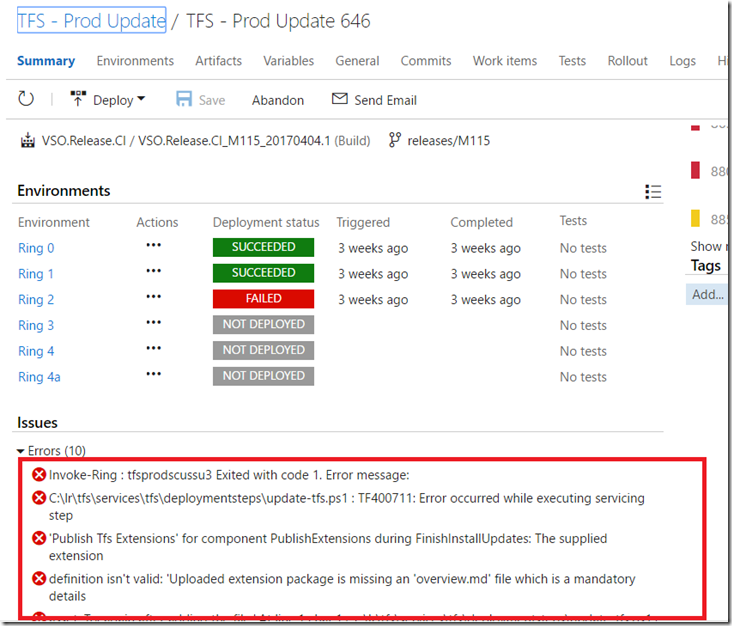Open the actions ellipsis for Ring 4
This screenshot has height=626, width=732.
point(154,348)
